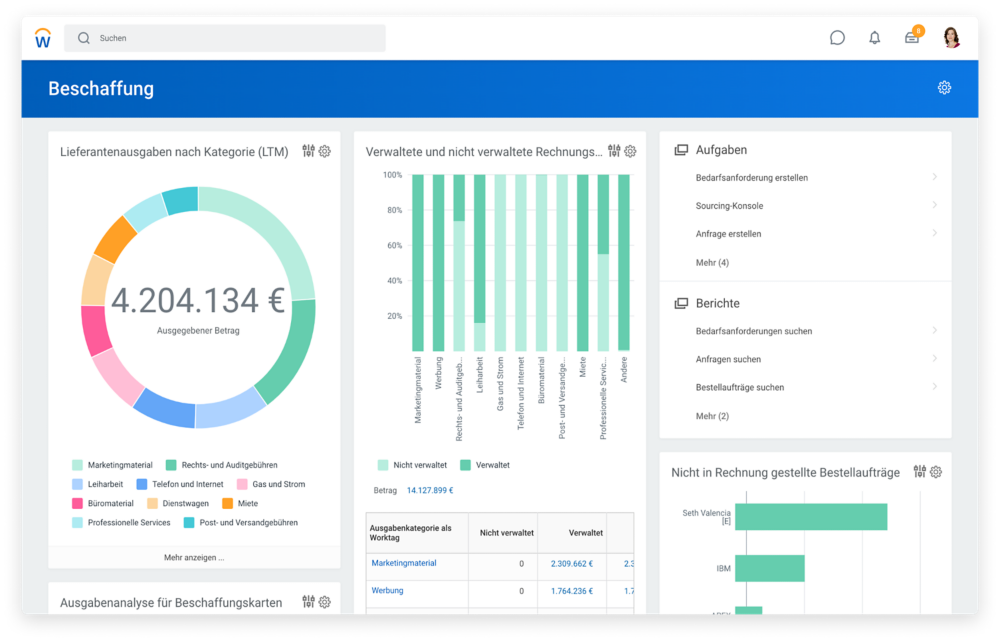Image resolution: width=1000 pixels, height=642 pixels.
Task: Open gear on Lieferantenausgaben nach Kategorie panel
Action: click(325, 152)
